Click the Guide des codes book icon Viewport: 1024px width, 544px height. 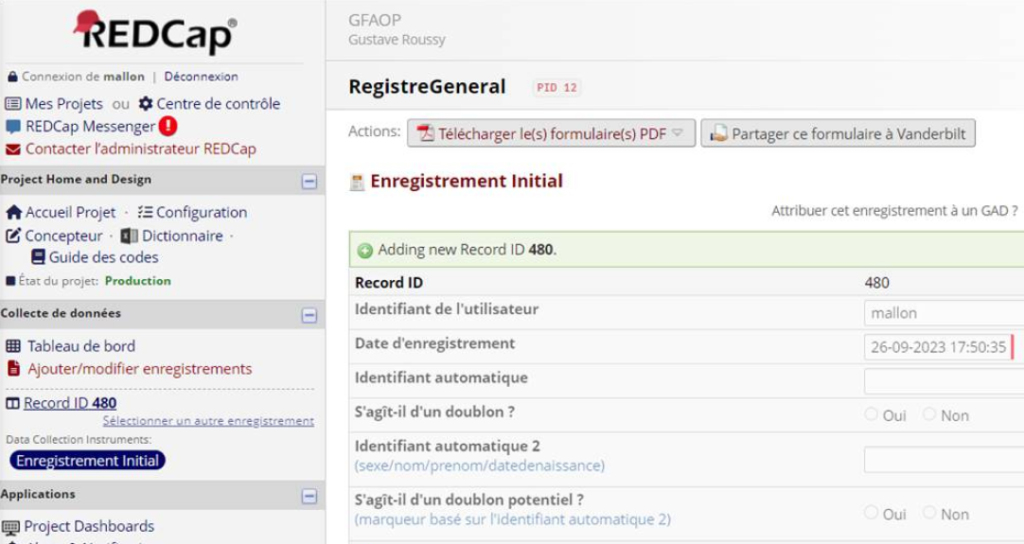[x=38, y=257]
